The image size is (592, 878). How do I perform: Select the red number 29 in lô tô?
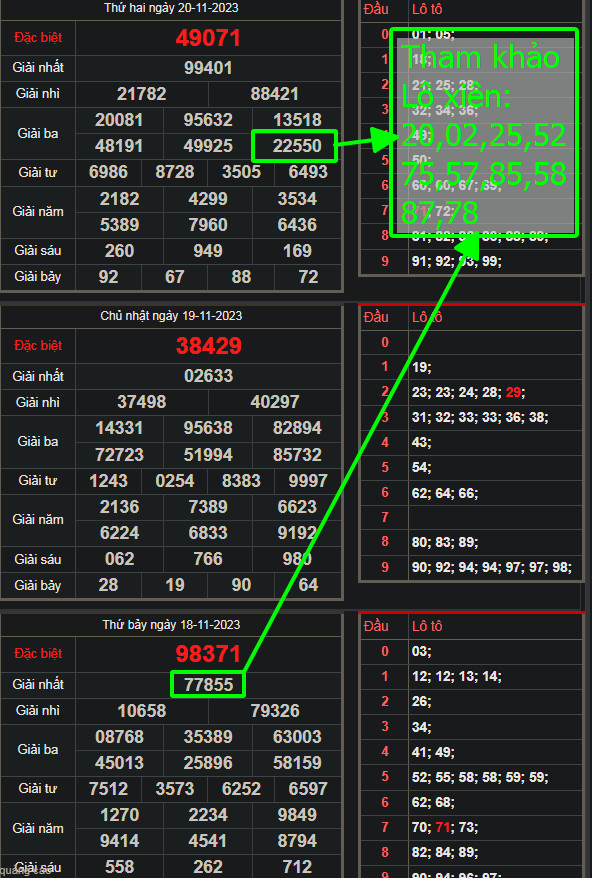click(513, 393)
